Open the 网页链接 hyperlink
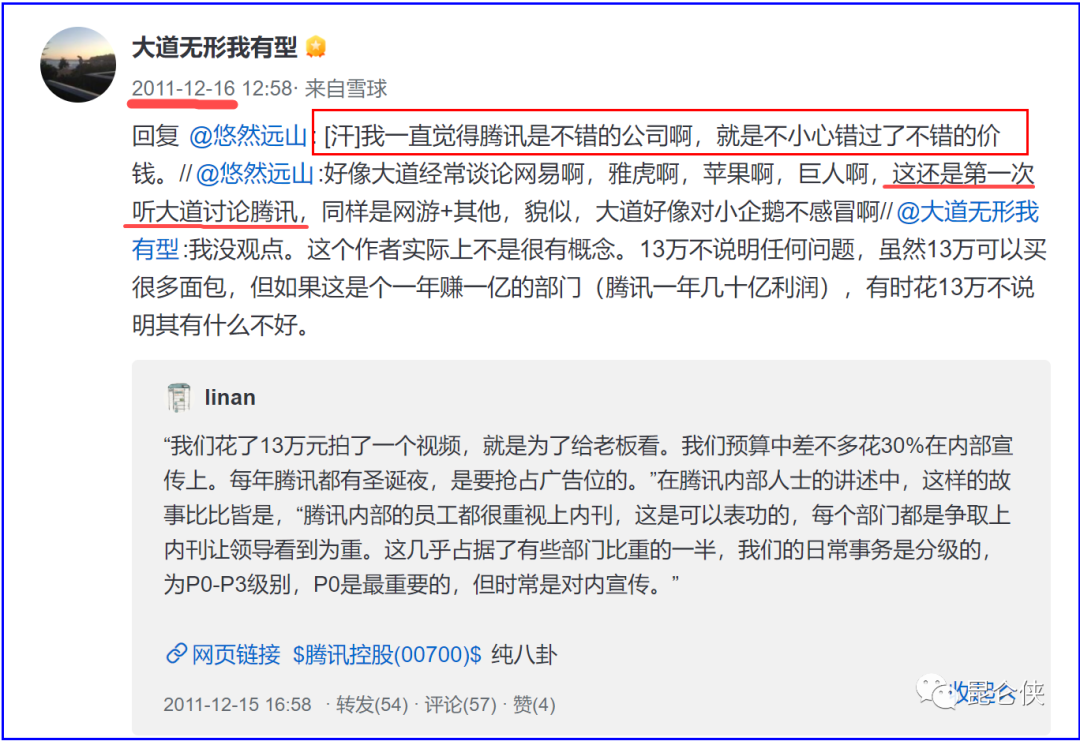 click(x=236, y=654)
